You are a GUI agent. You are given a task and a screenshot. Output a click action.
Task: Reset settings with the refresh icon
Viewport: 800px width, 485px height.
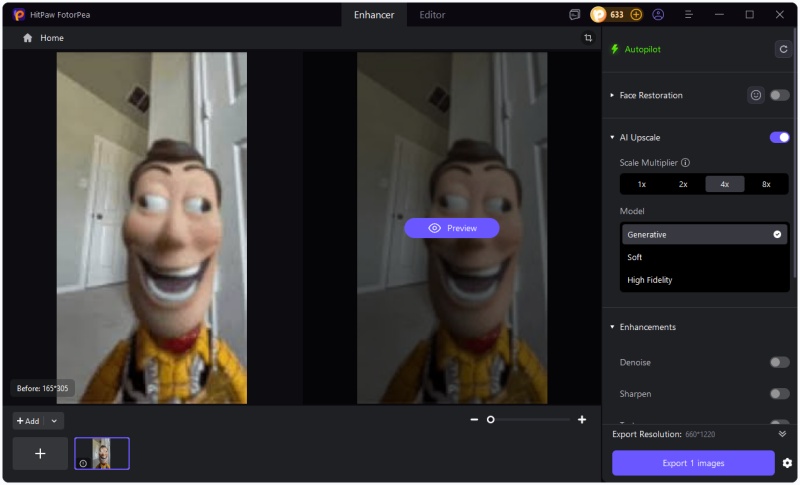point(783,49)
